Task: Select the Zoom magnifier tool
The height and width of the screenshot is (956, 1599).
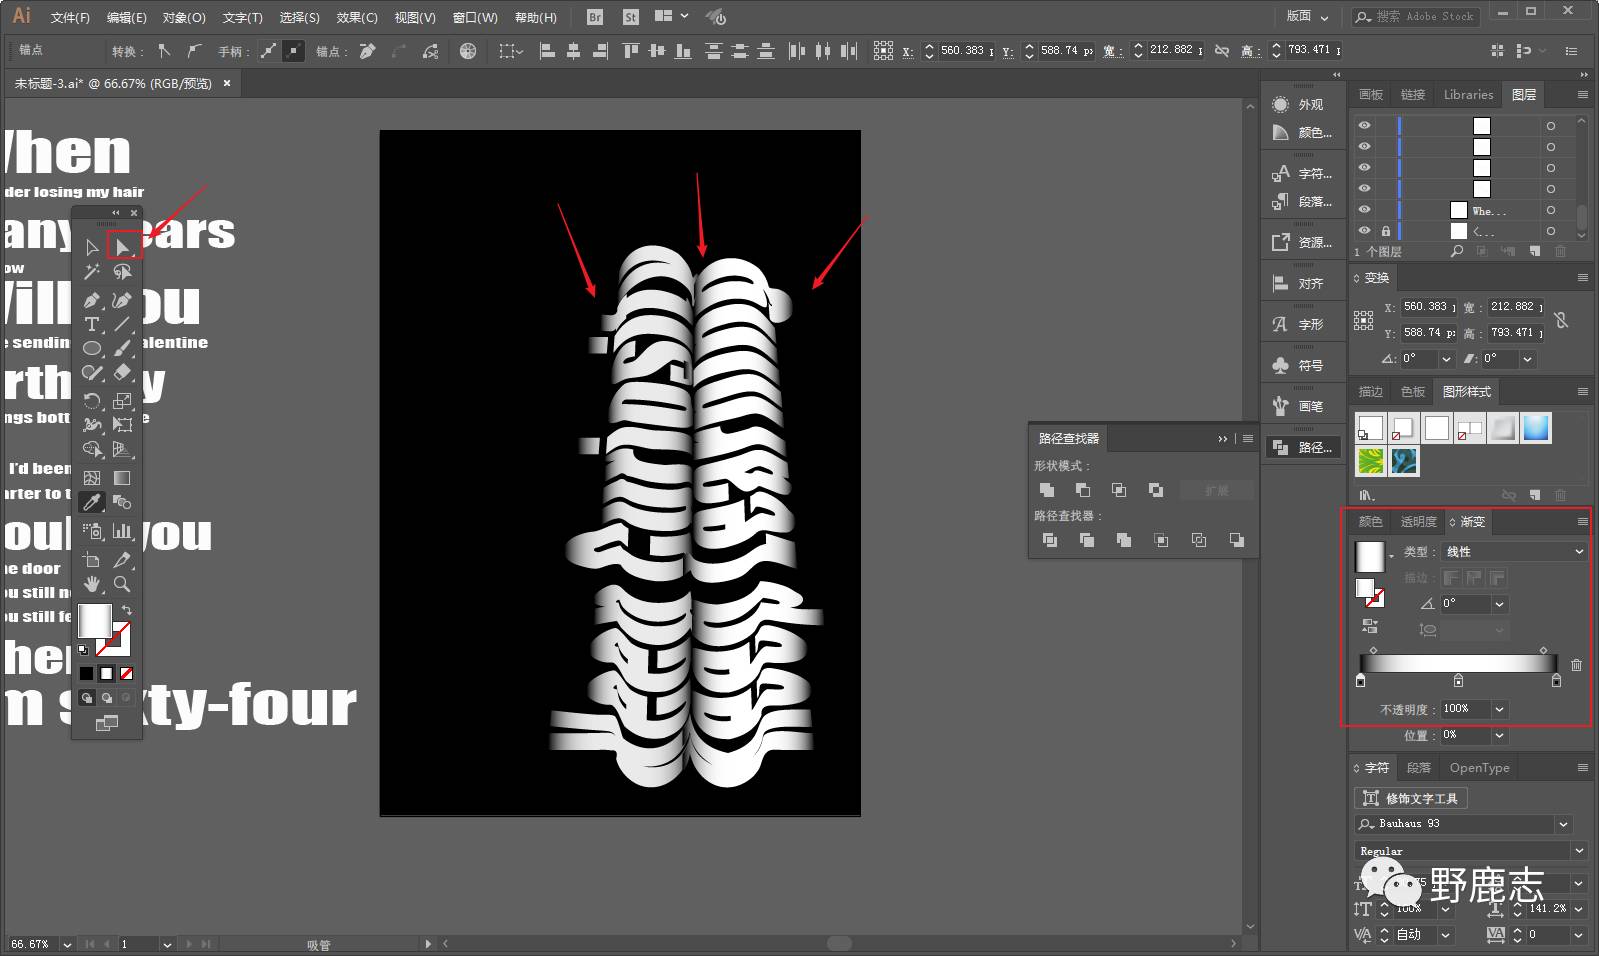Action: tap(122, 584)
